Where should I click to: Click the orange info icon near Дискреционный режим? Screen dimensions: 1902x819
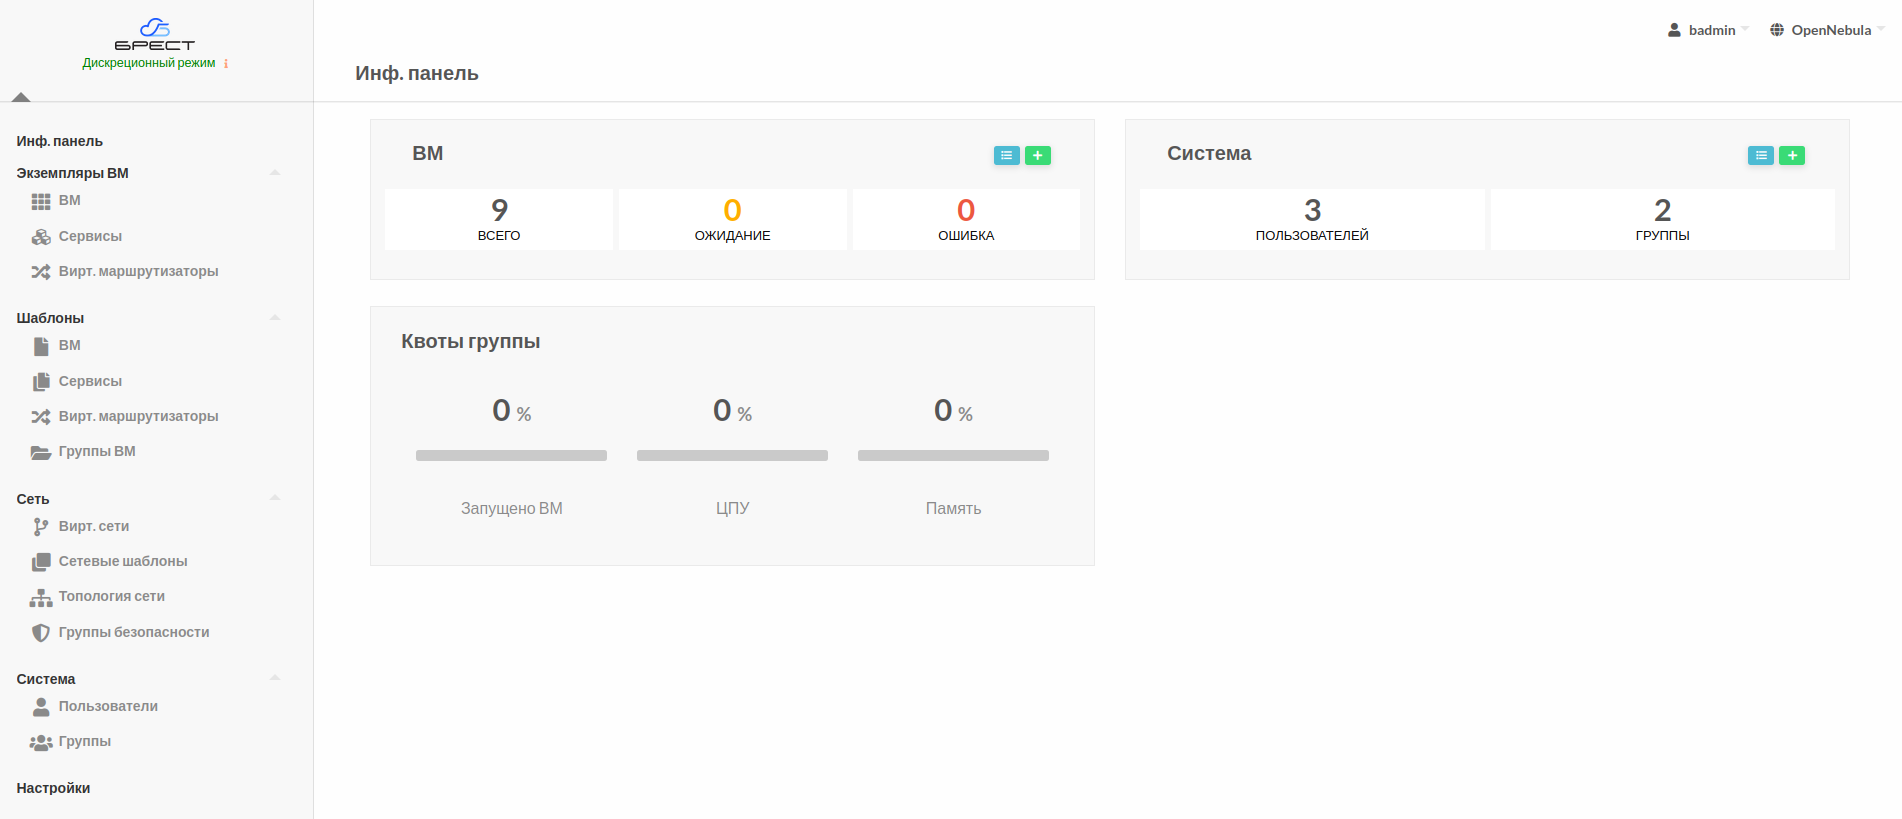226,64
